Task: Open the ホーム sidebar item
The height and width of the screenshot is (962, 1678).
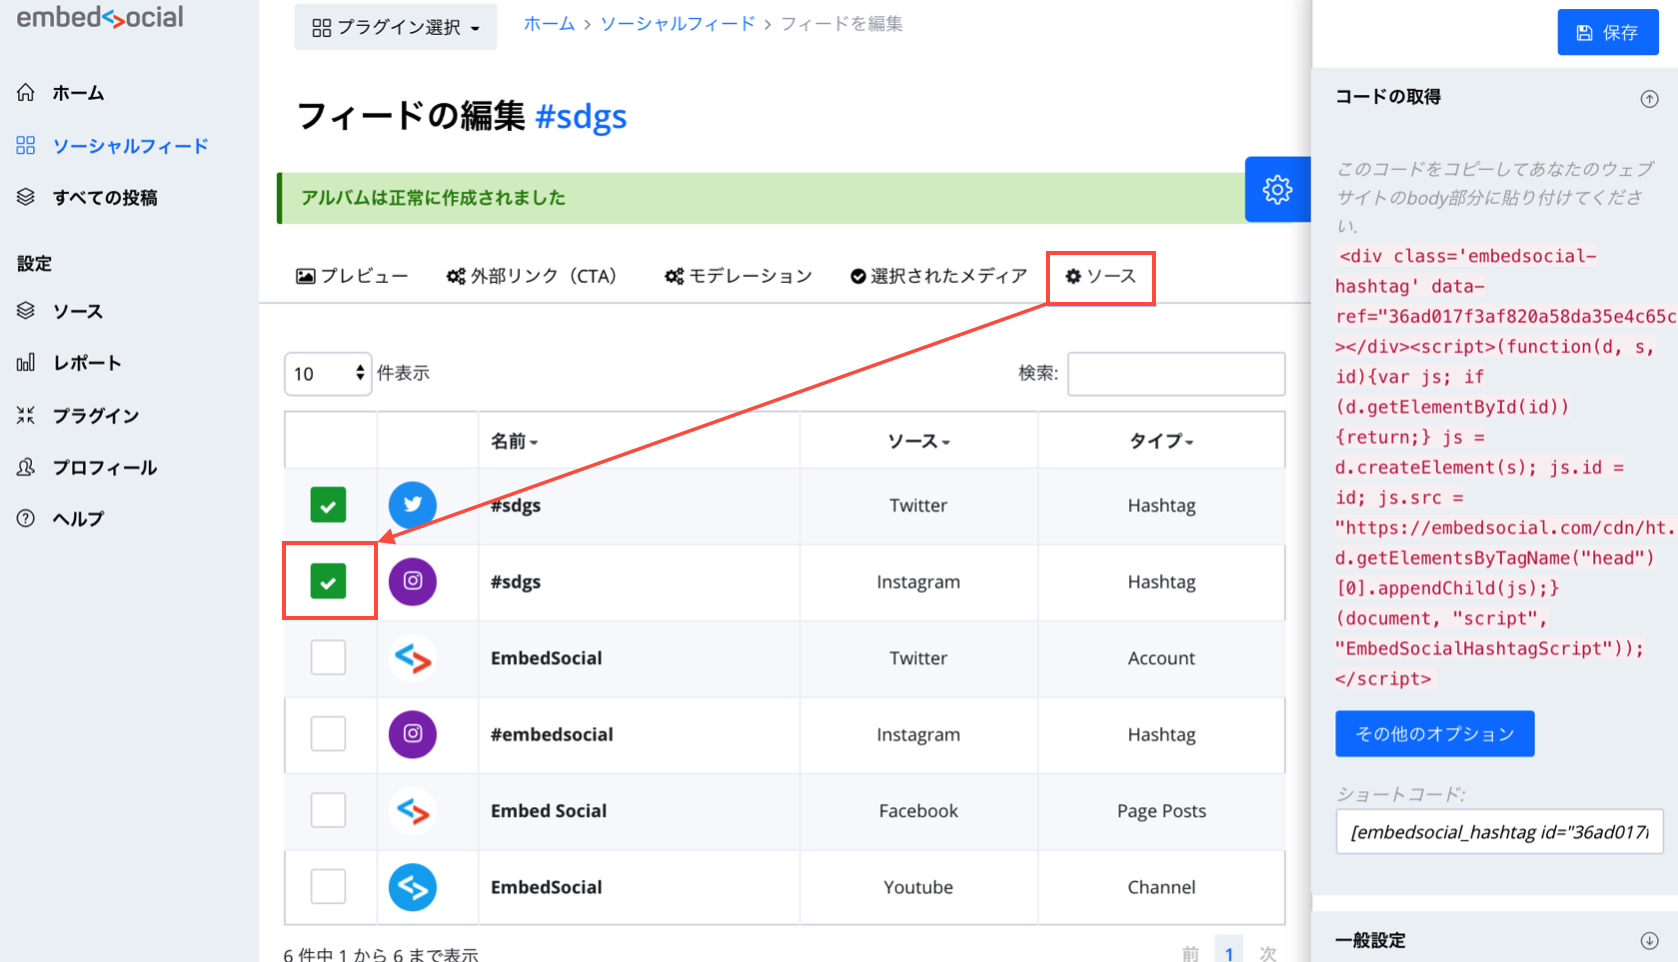Action: (x=78, y=93)
